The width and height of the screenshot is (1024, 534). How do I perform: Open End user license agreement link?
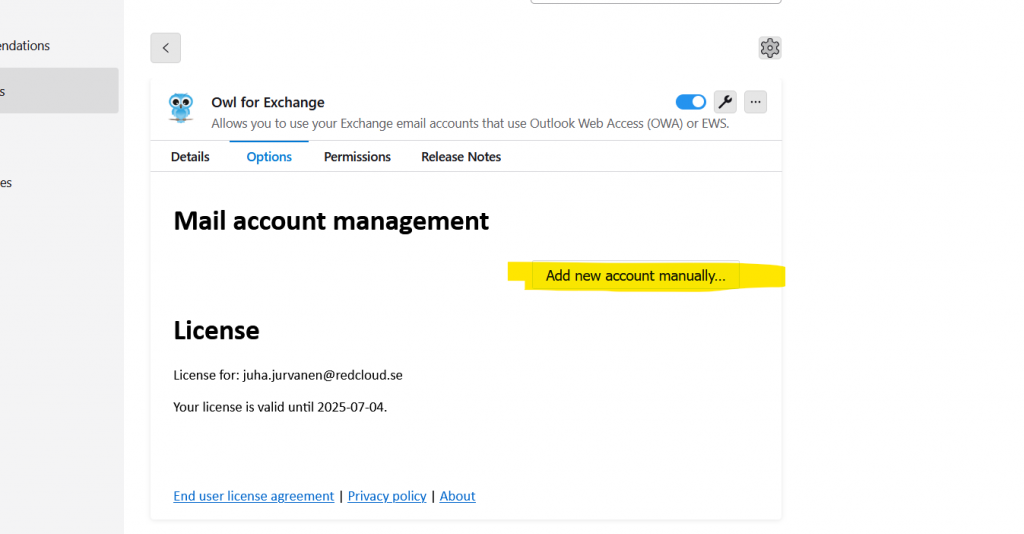click(x=253, y=496)
